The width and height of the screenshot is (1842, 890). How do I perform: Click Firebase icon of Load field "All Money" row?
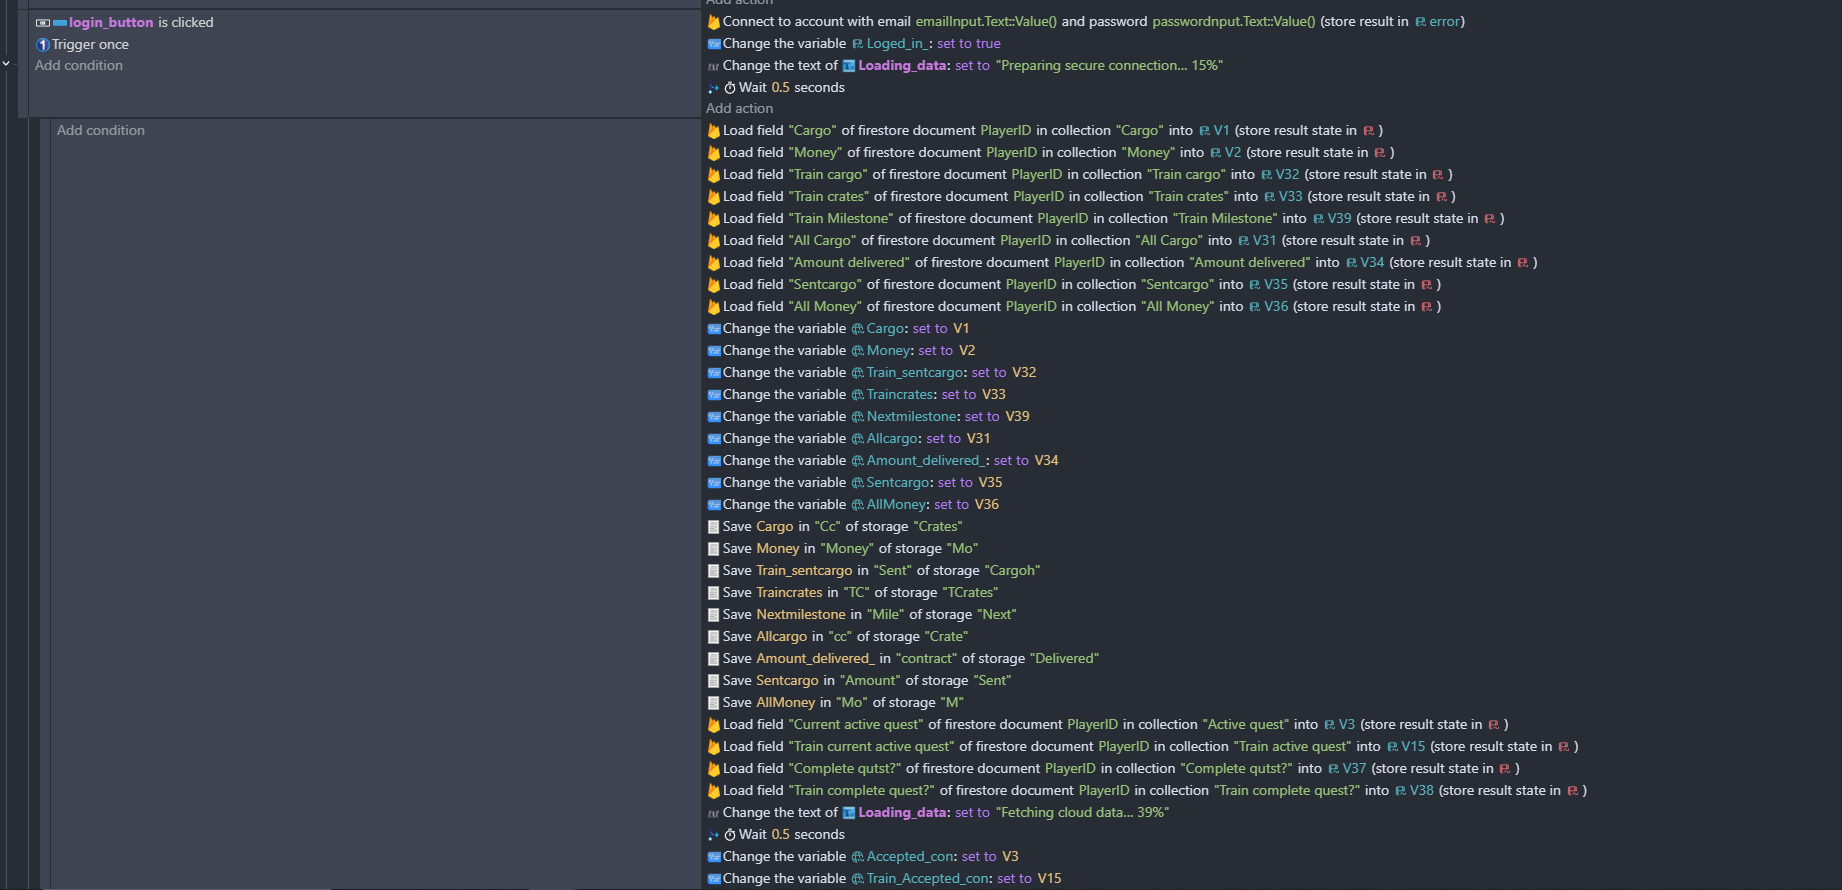pos(714,306)
